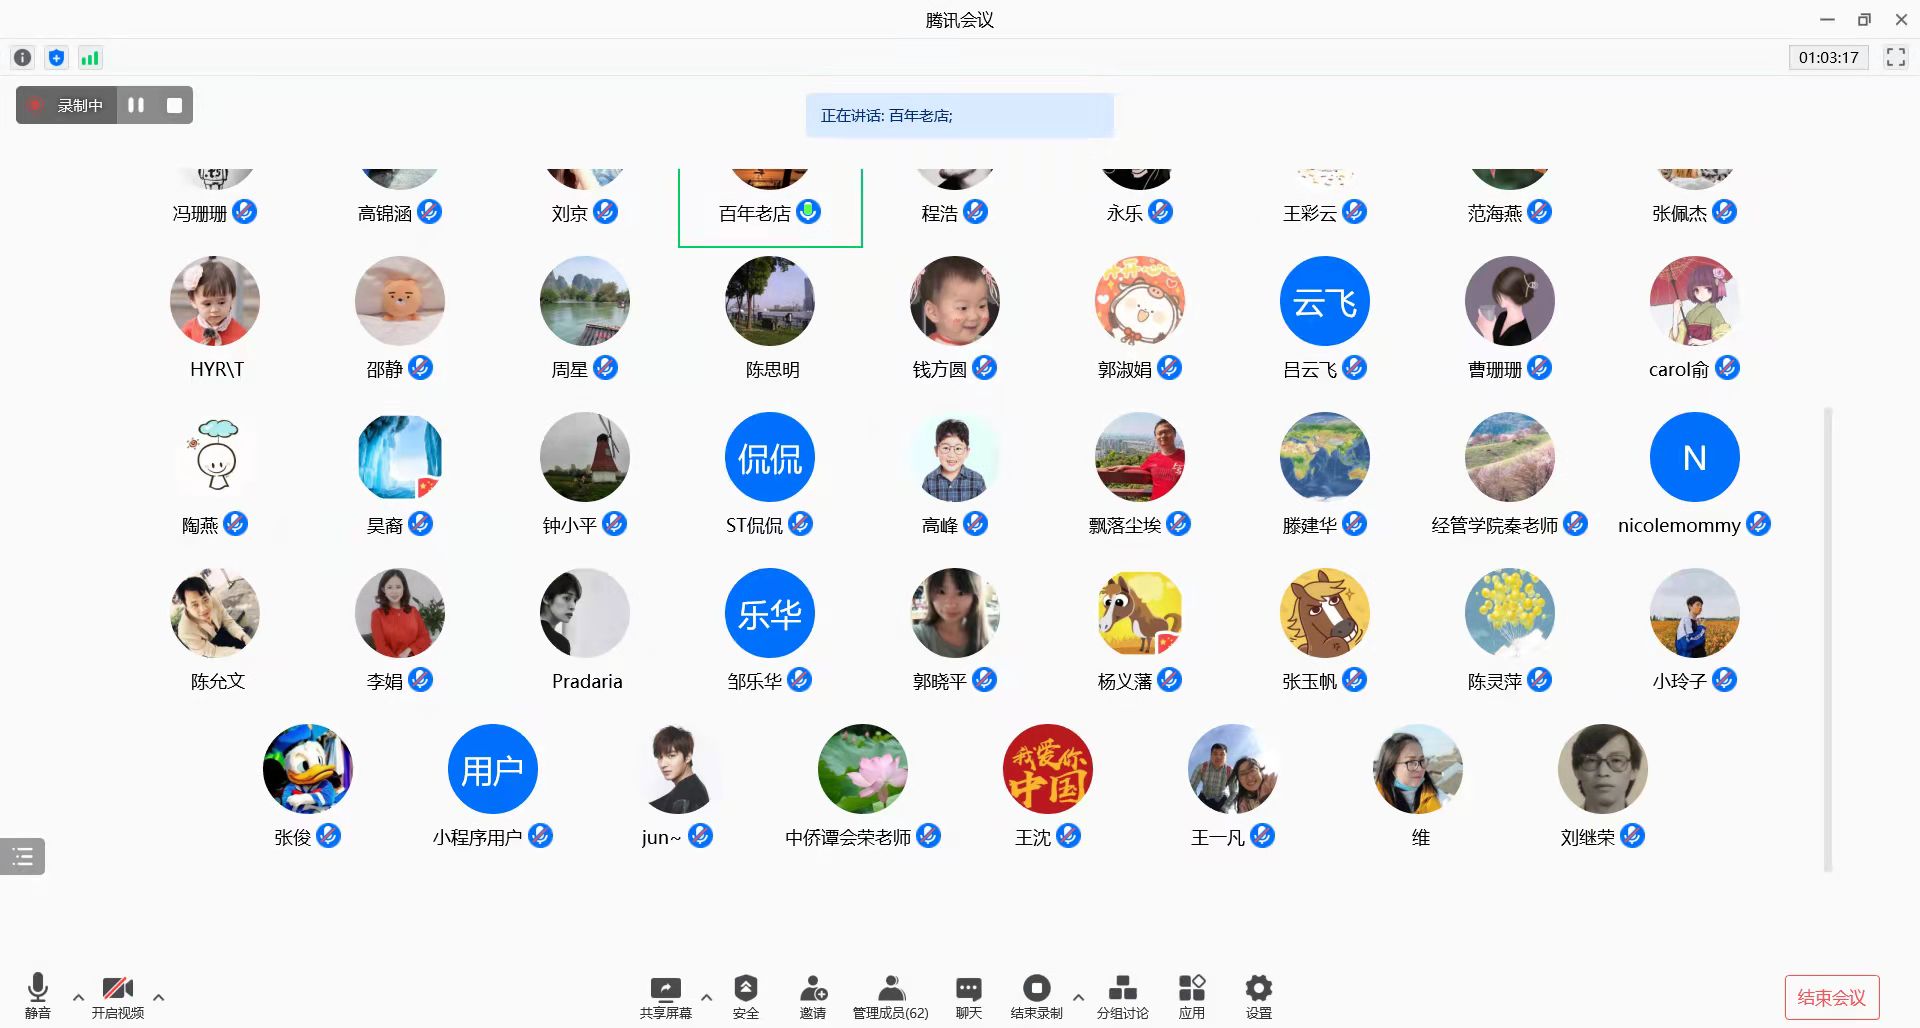Open the Chat (聊天) panel
Viewport: 1920px width, 1028px height.
[x=968, y=996]
